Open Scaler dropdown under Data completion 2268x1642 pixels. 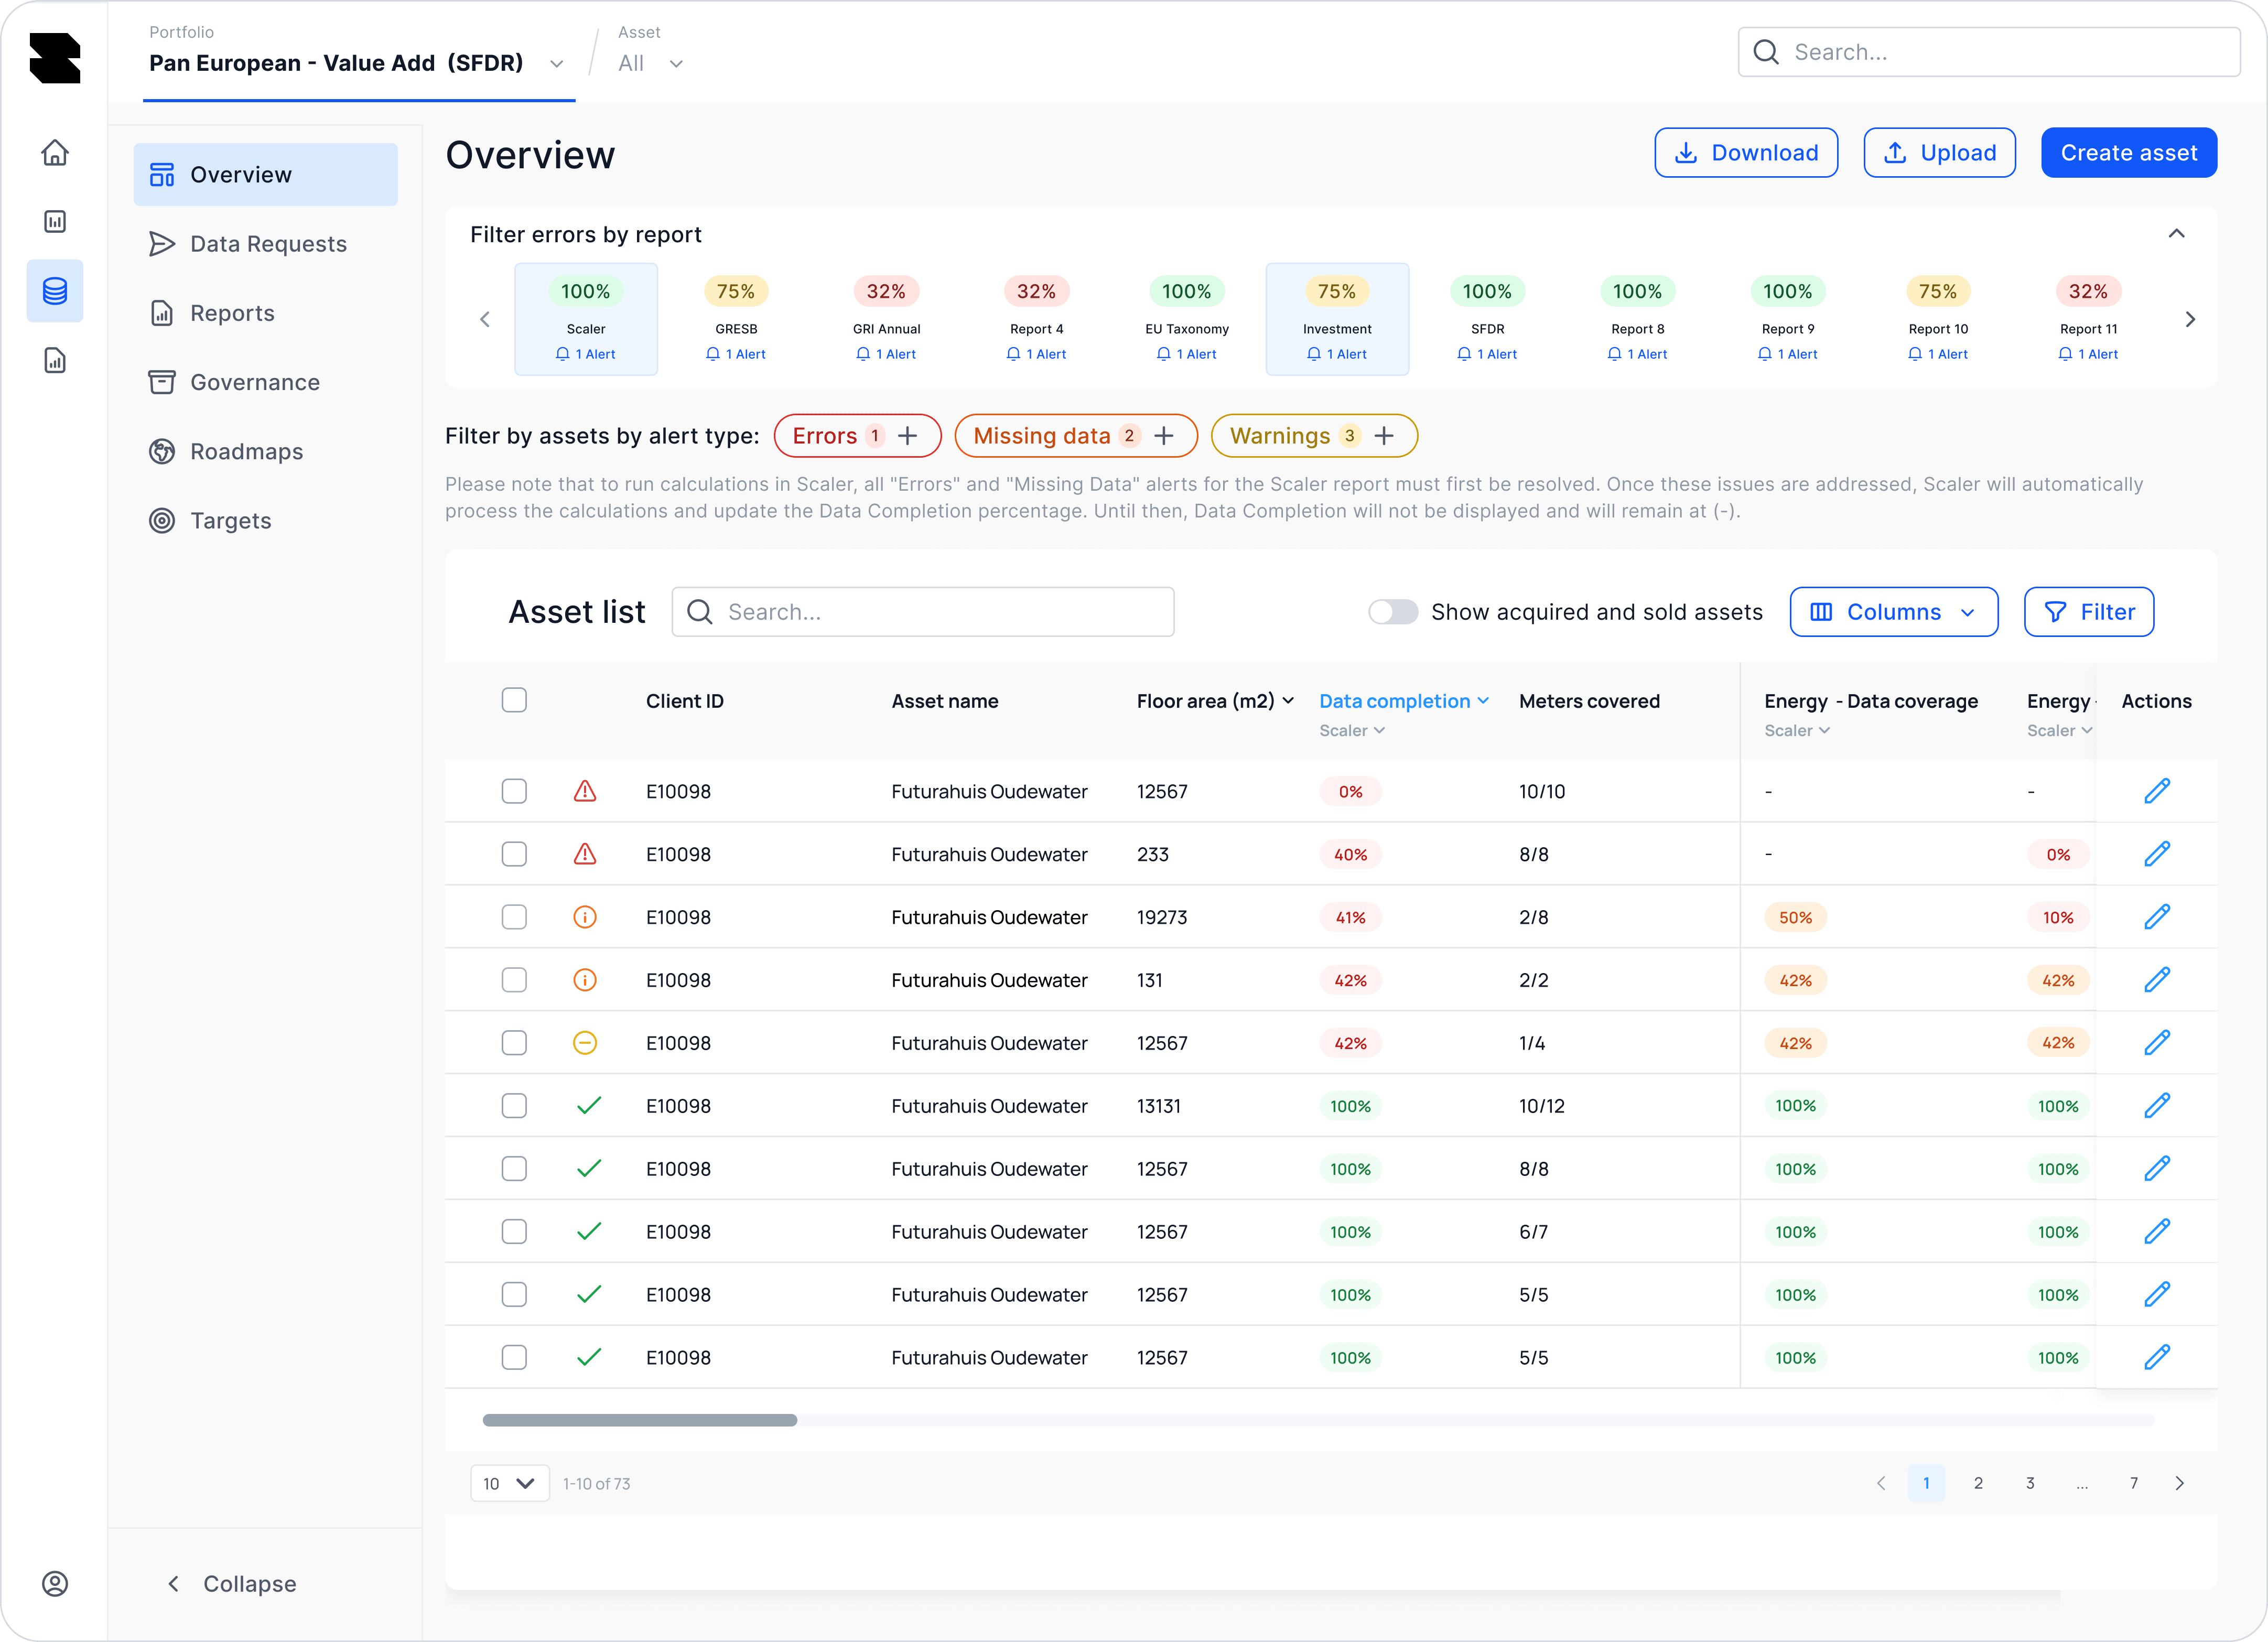(1352, 731)
